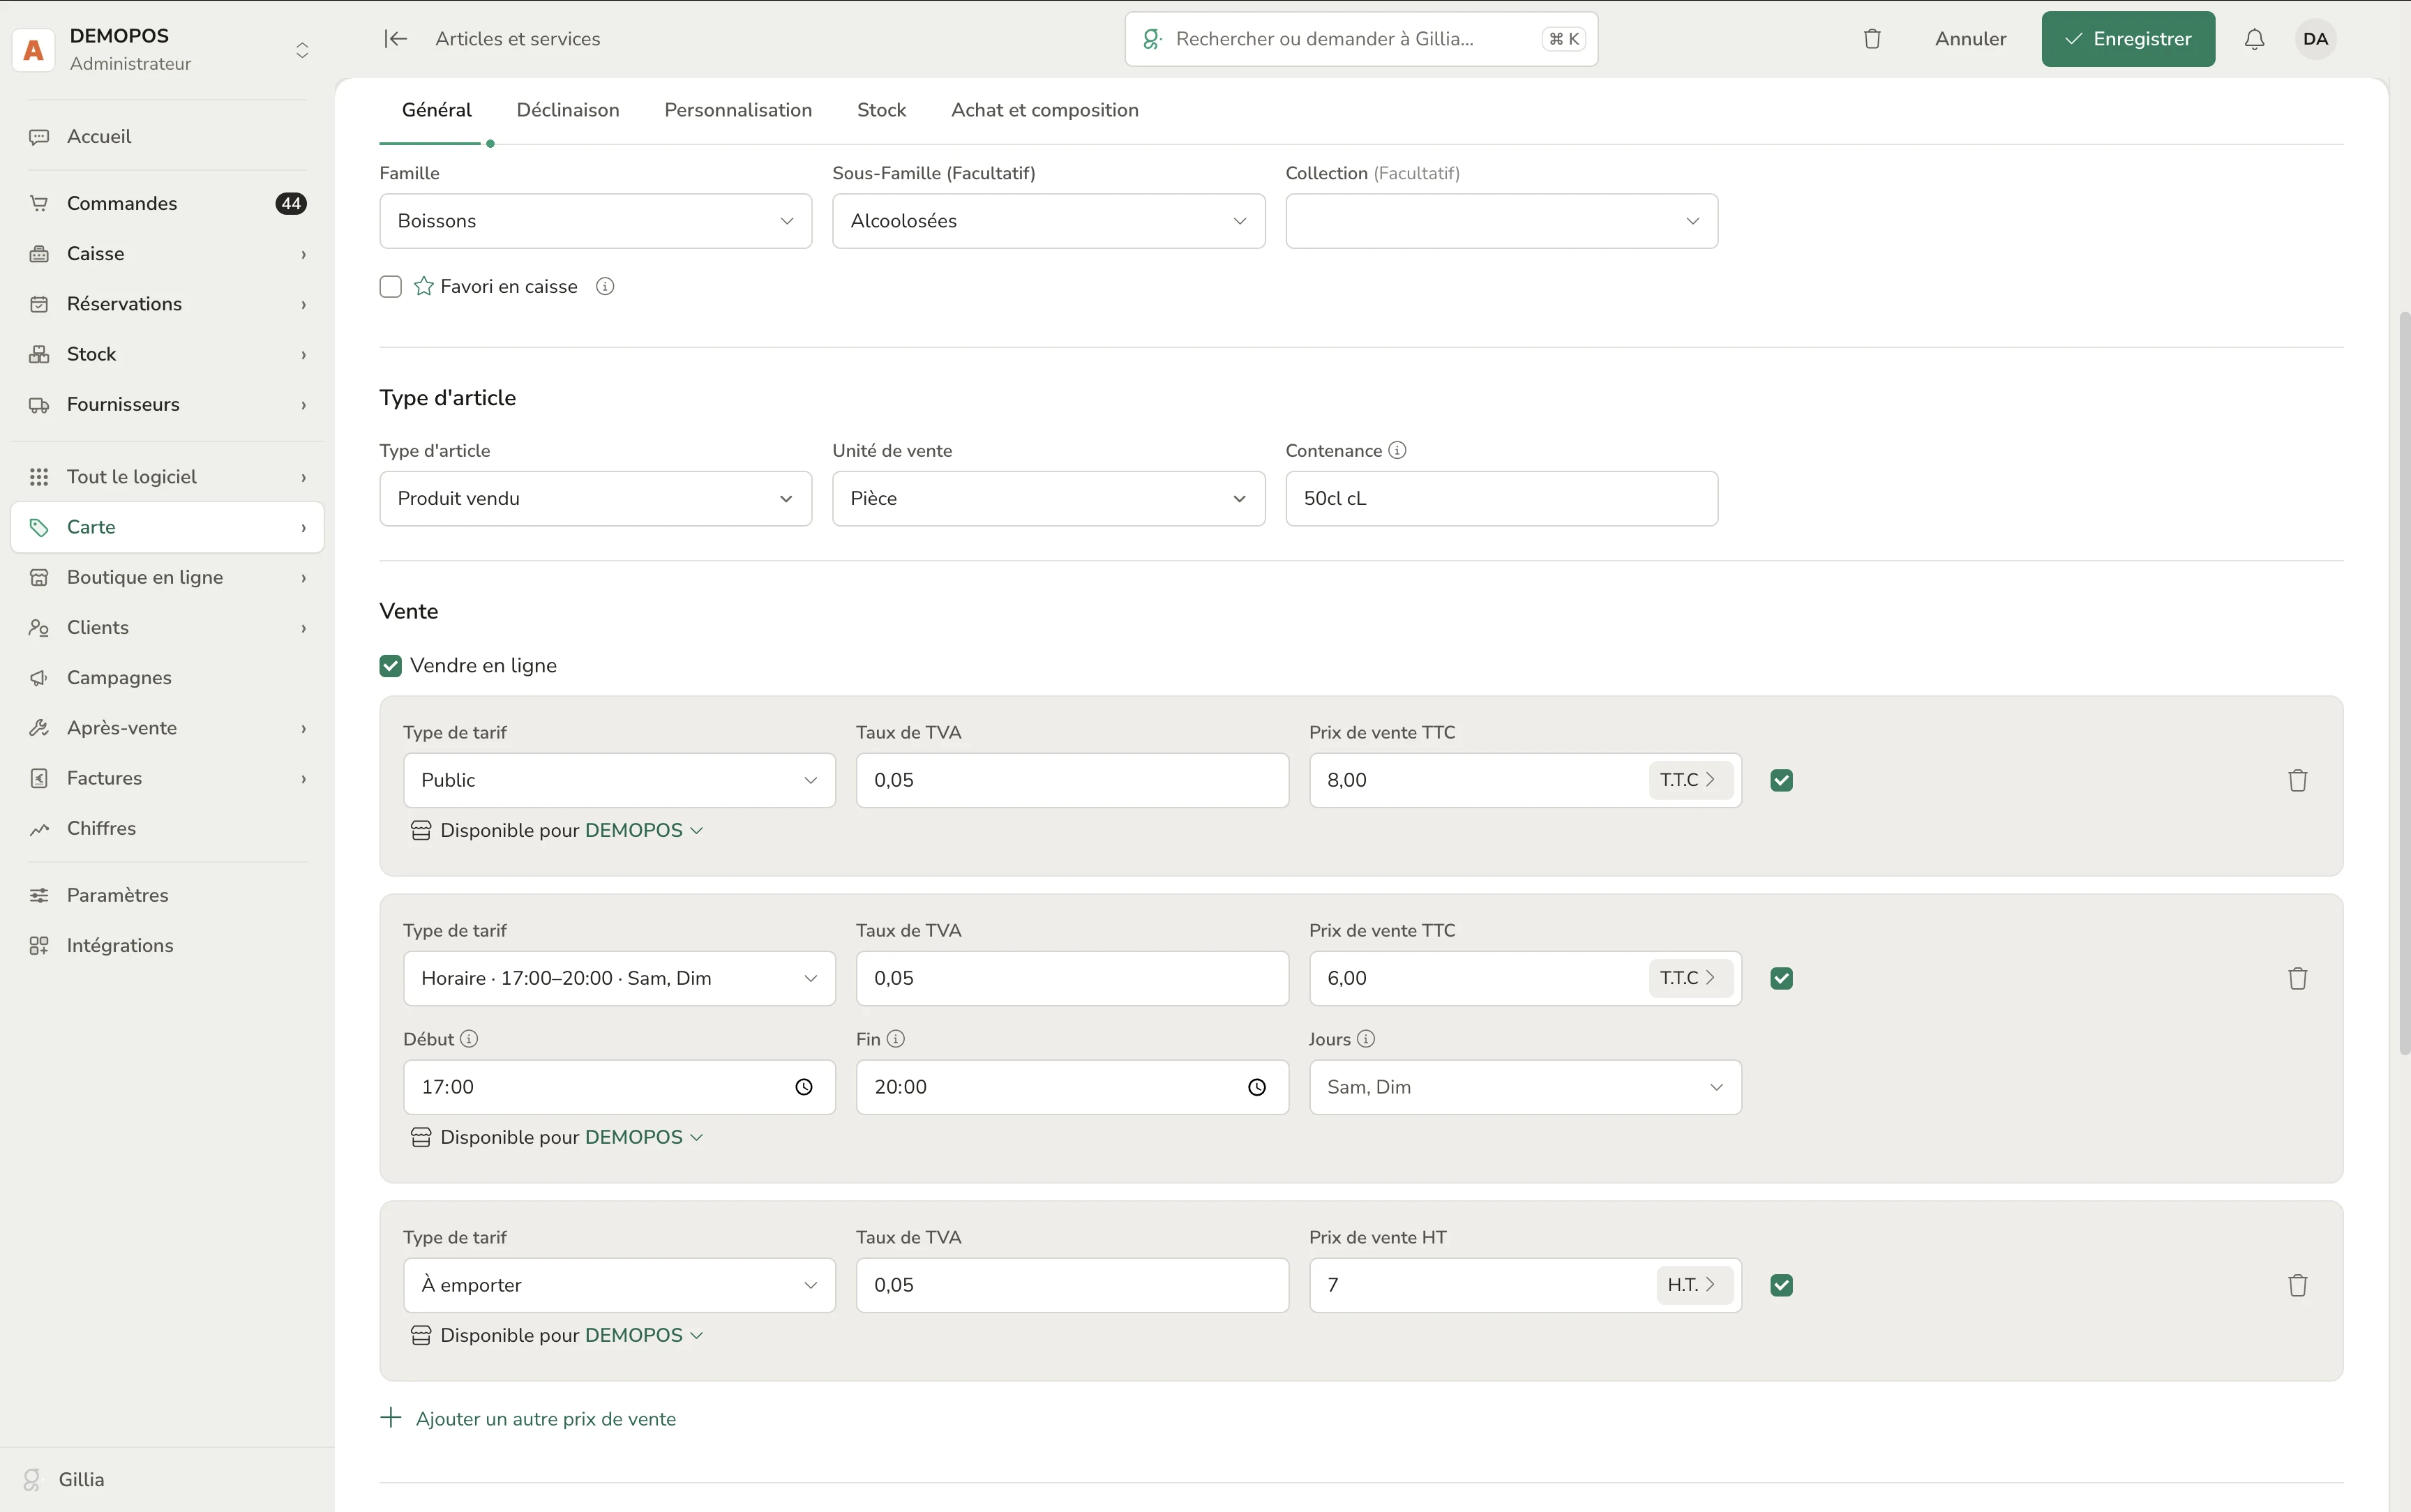Image resolution: width=2411 pixels, height=1512 pixels.
Task: Click the clock icon in the Début field
Action: pyautogui.click(x=804, y=1087)
